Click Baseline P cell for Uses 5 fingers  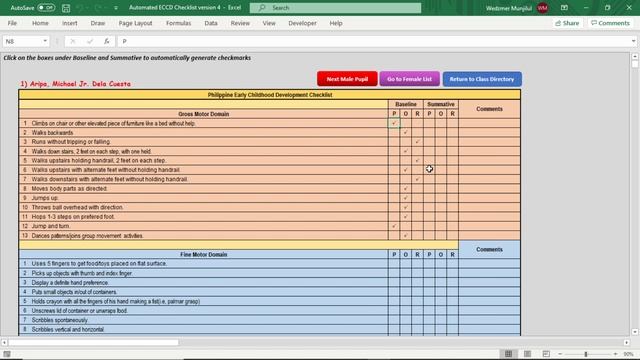point(394,264)
